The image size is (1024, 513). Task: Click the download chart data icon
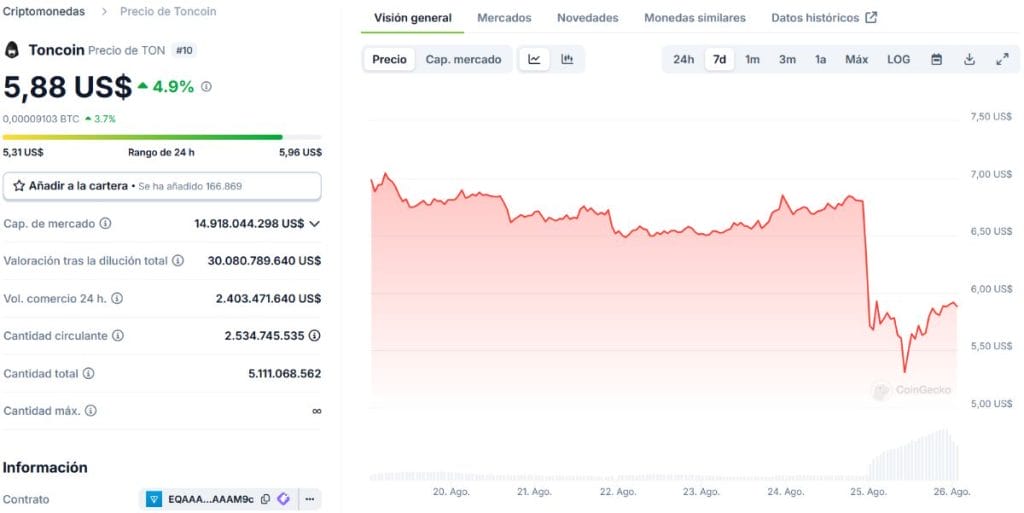tap(969, 59)
